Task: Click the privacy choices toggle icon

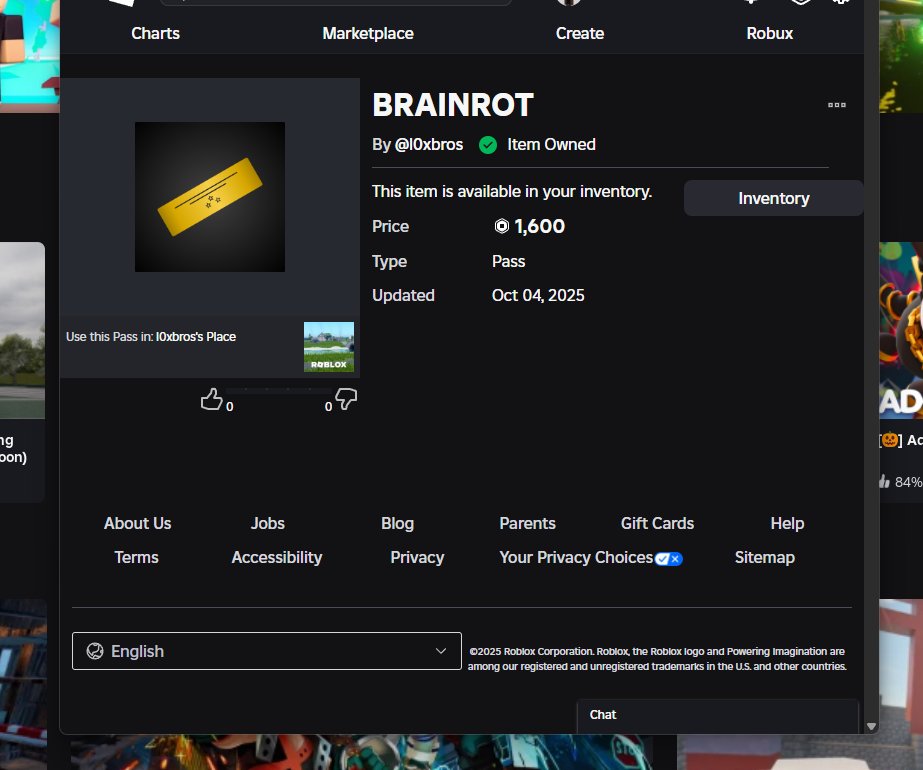Action: click(669, 559)
